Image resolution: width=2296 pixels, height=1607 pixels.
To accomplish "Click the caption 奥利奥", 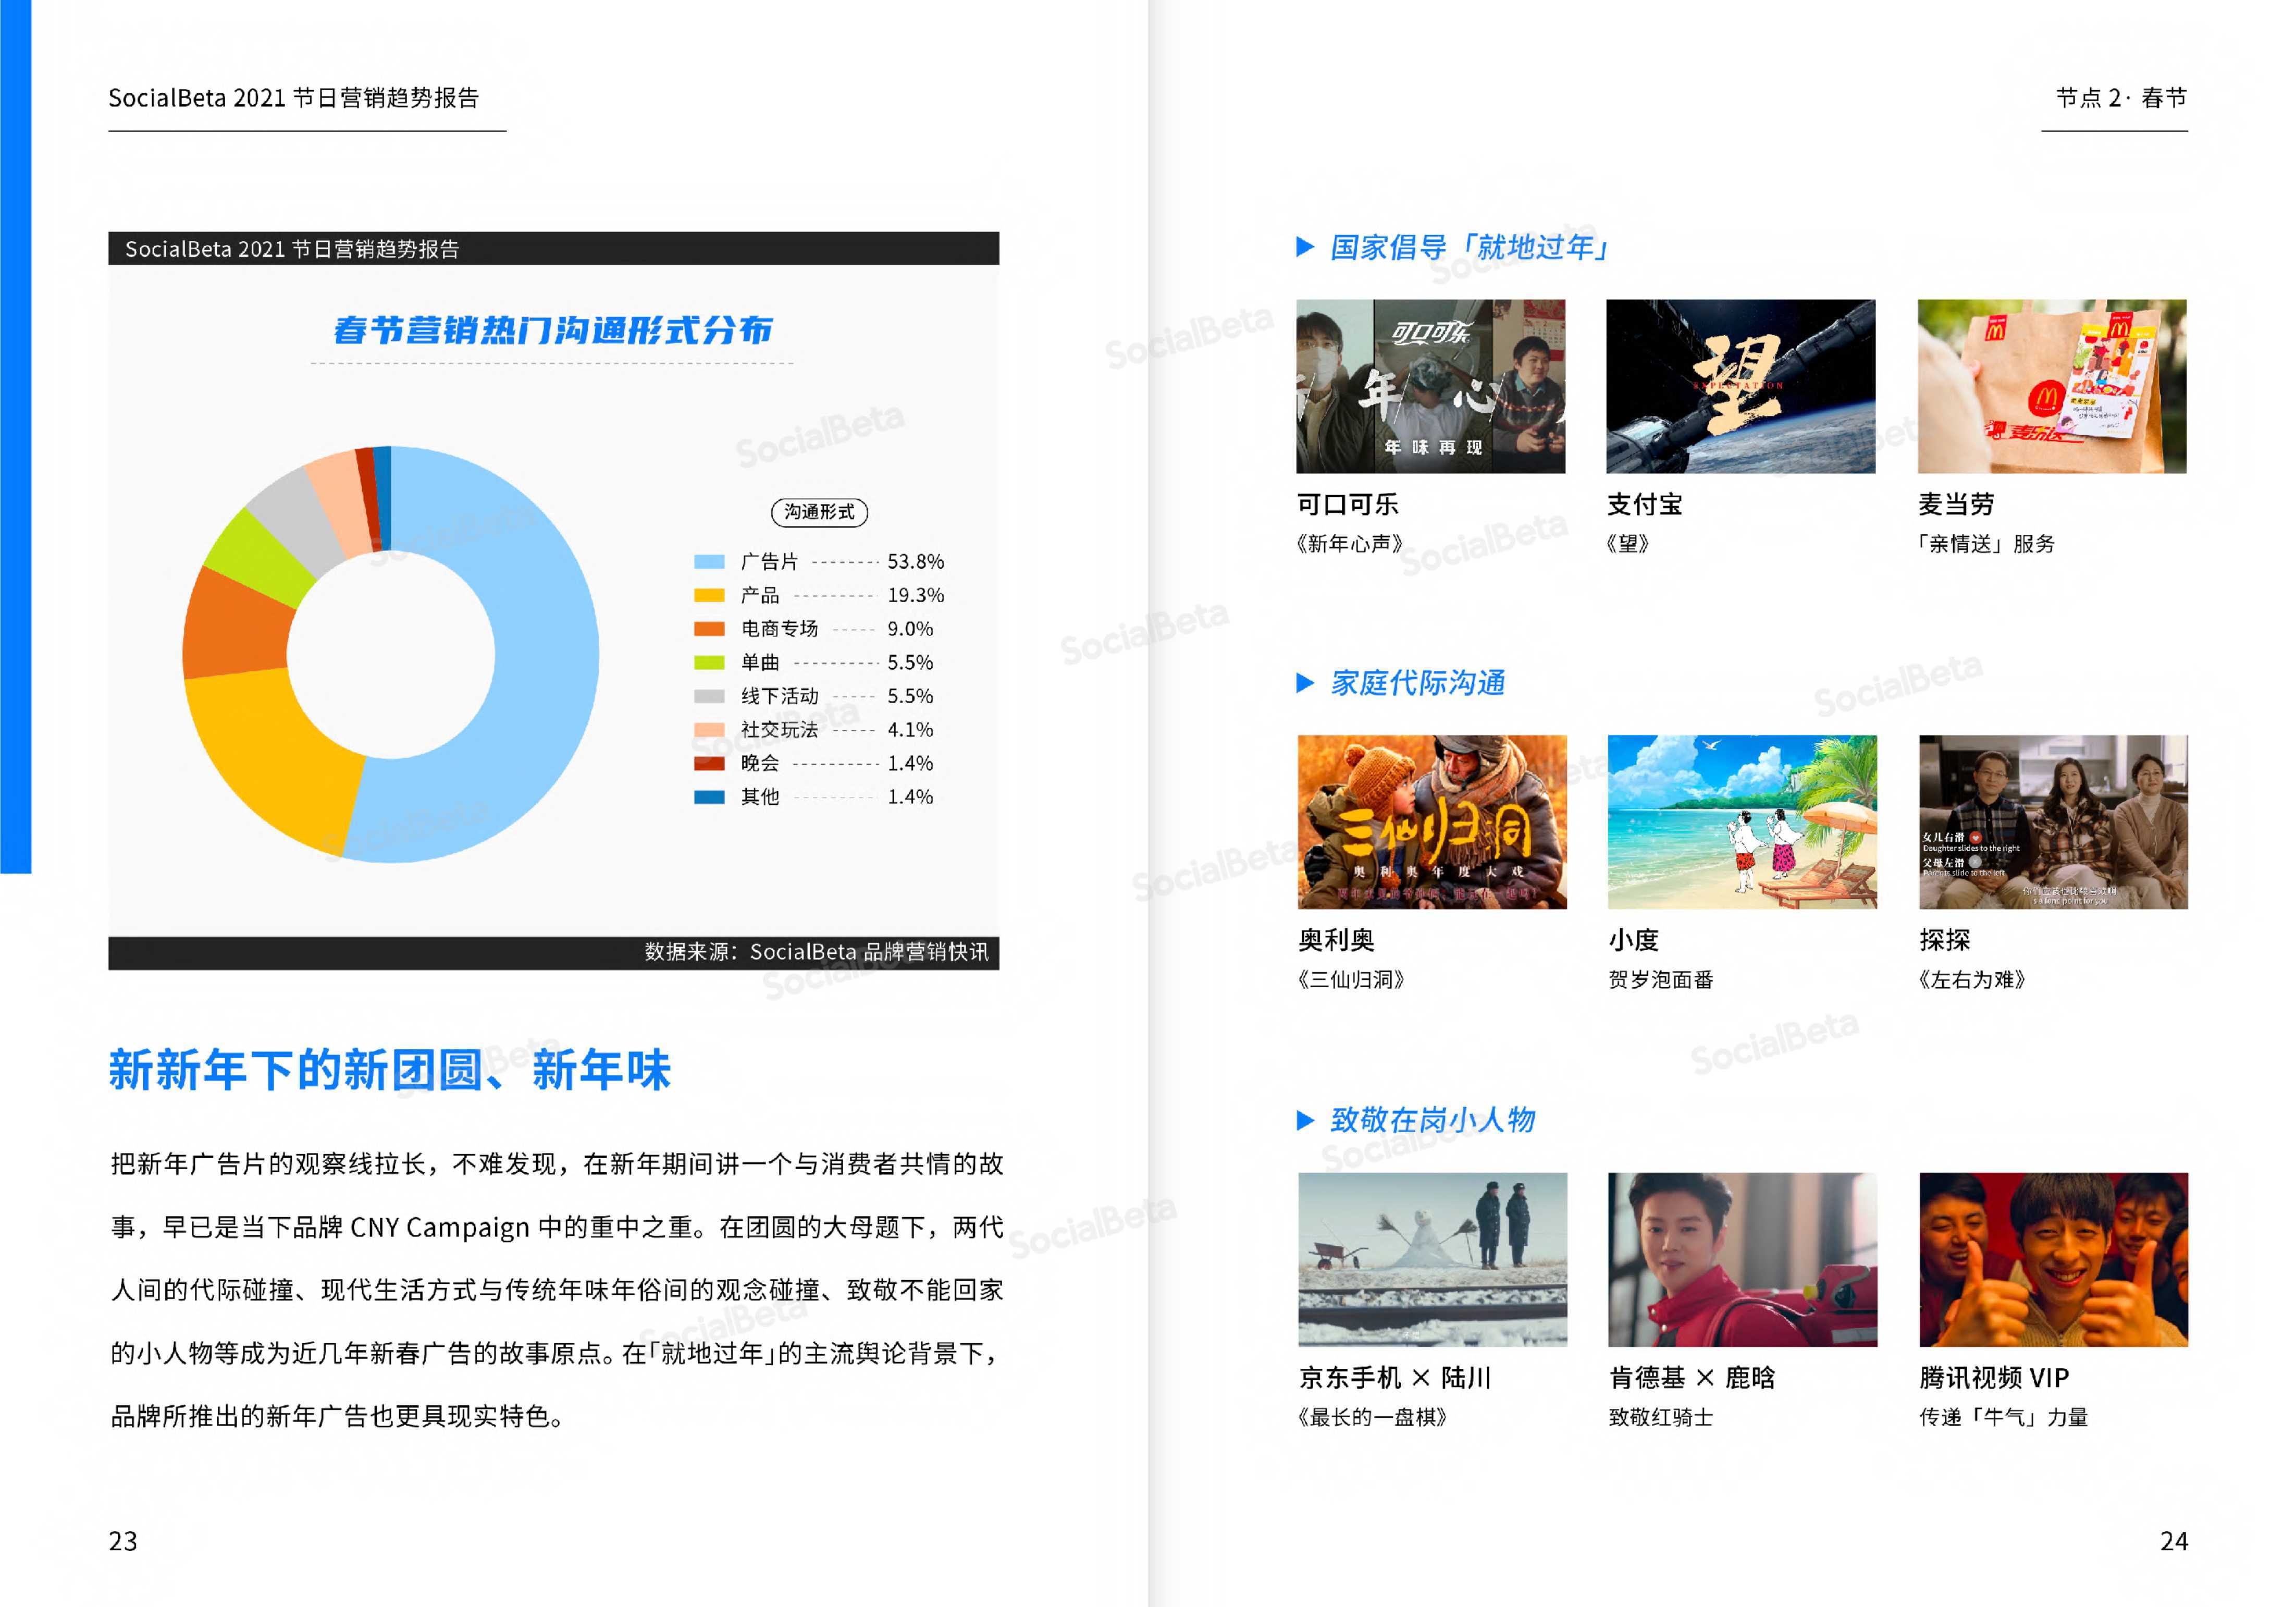I will tap(1337, 941).
